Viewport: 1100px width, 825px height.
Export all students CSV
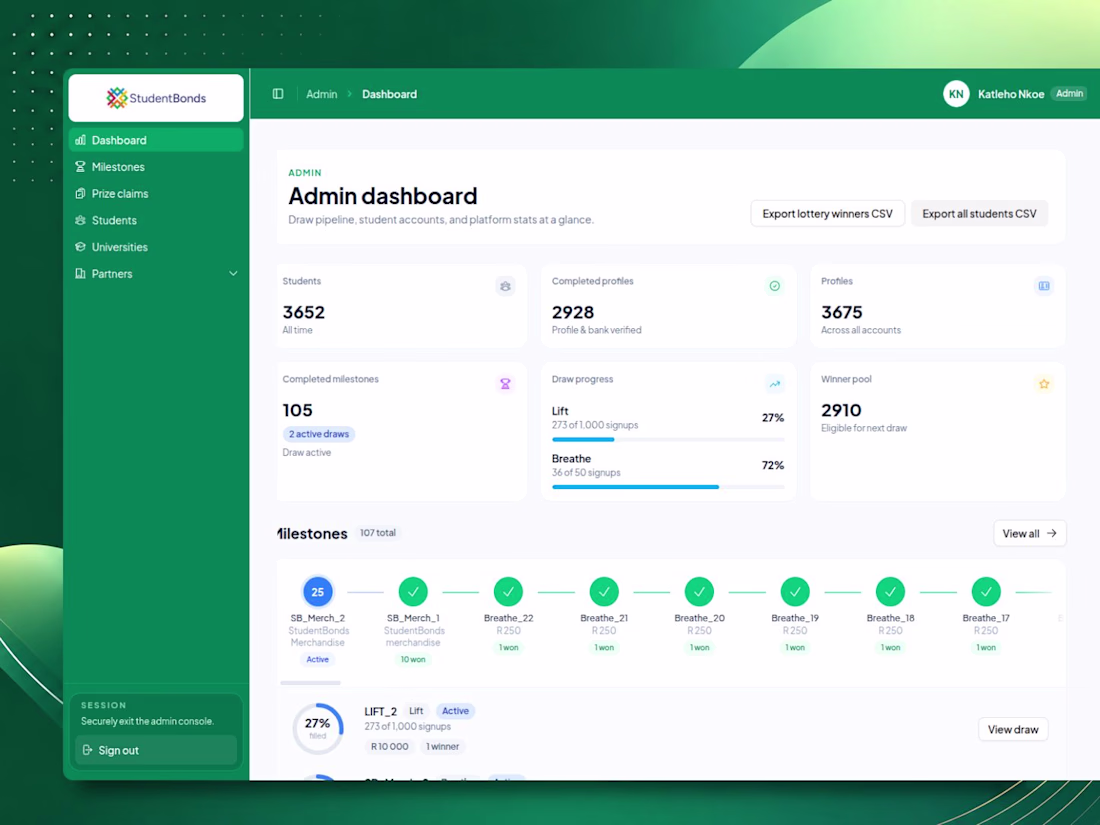(979, 214)
